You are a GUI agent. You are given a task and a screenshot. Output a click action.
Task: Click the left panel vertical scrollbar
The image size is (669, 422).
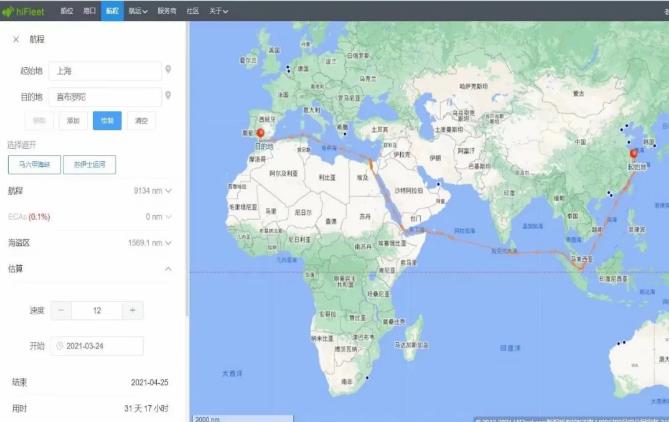(187, 171)
